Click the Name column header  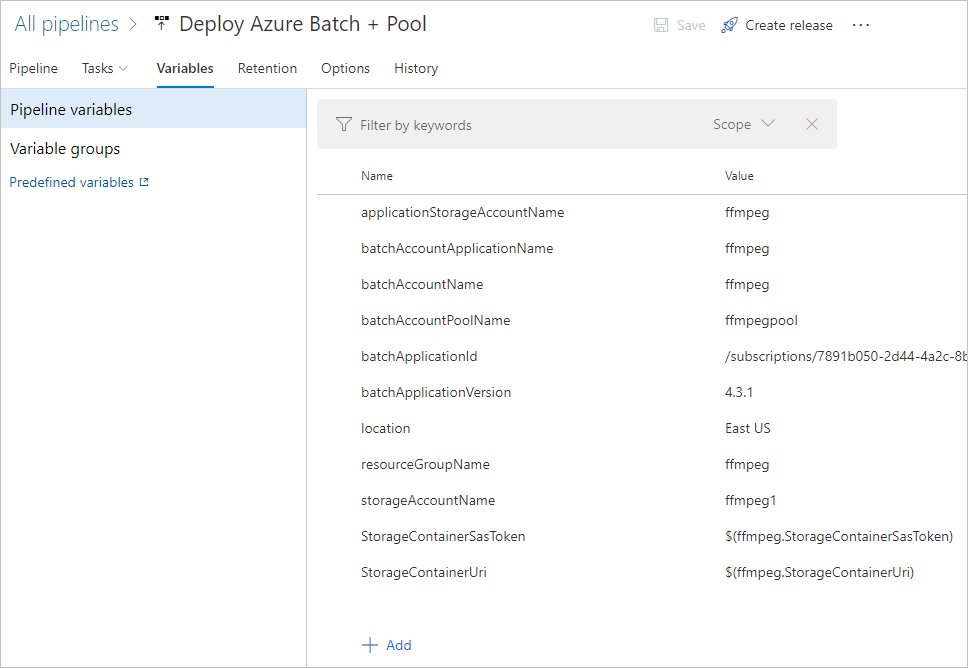click(377, 176)
